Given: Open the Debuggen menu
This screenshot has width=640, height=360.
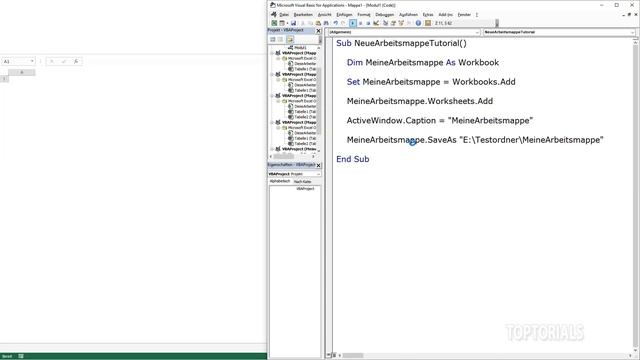Looking at the screenshot, I should [384, 15].
